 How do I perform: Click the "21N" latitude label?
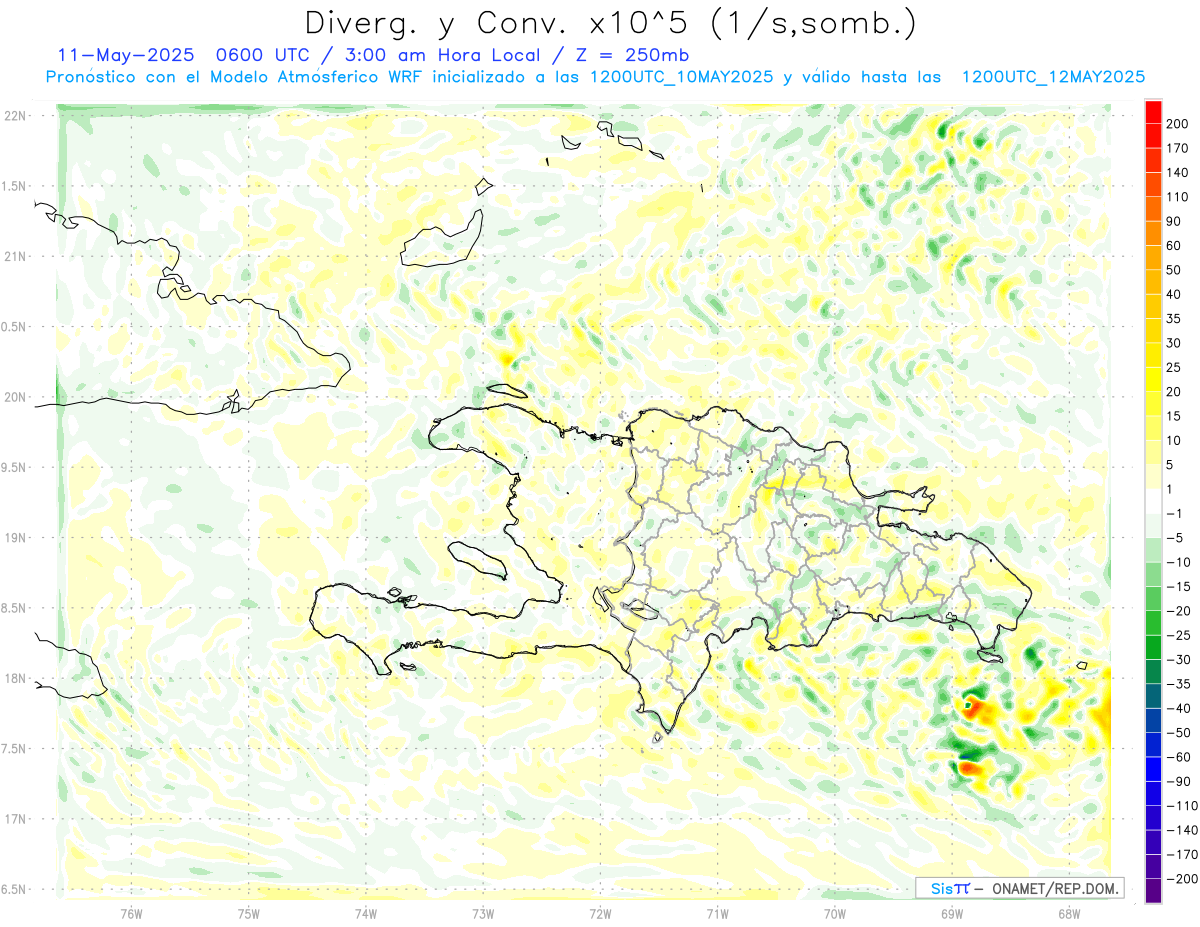[15, 256]
